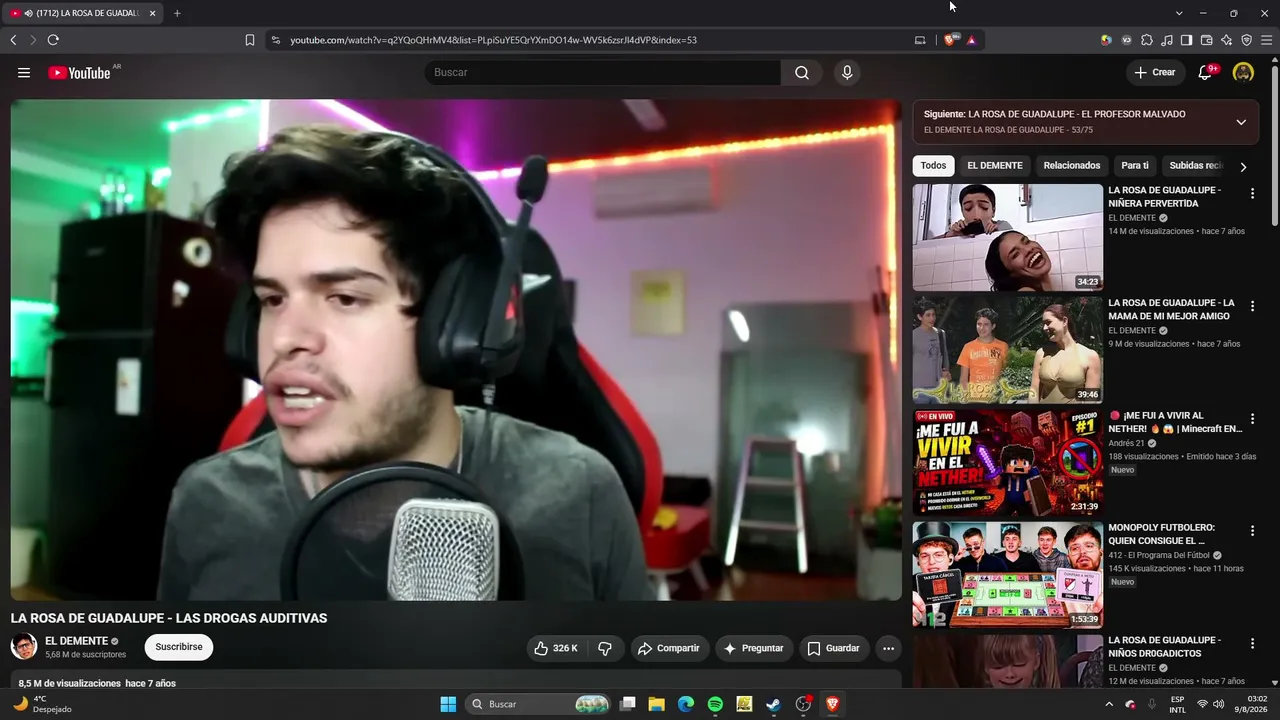Click the YouTube Buscar search field
The height and width of the screenshot is (720, 1280).
pos(603,72)
